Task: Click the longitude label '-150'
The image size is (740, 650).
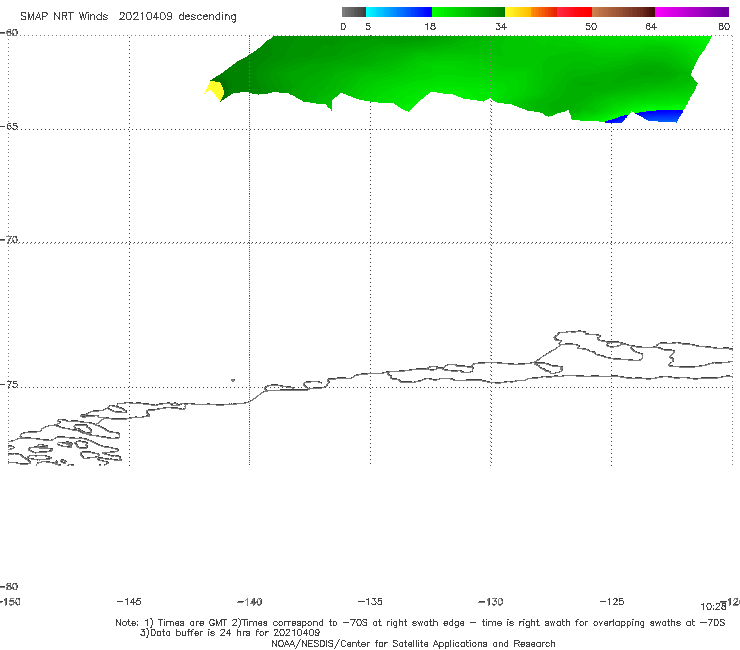Action: tap(10, 602)
